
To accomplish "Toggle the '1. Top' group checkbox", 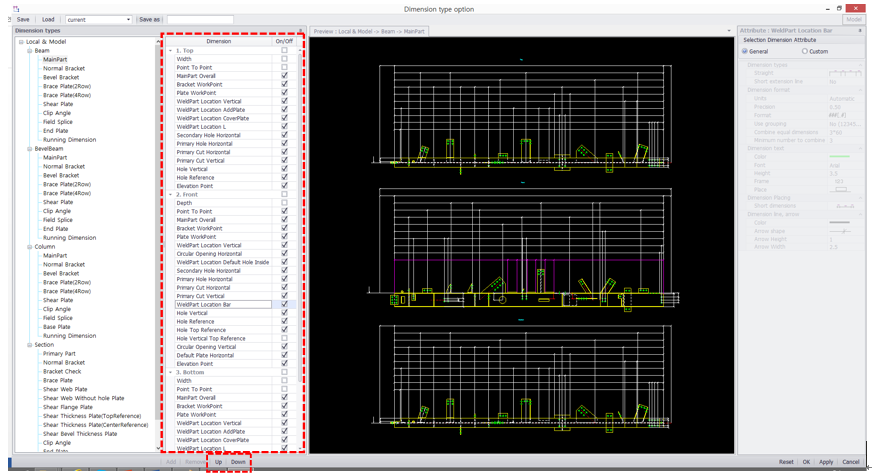I will pyautogui.click(x=284, y=51).
